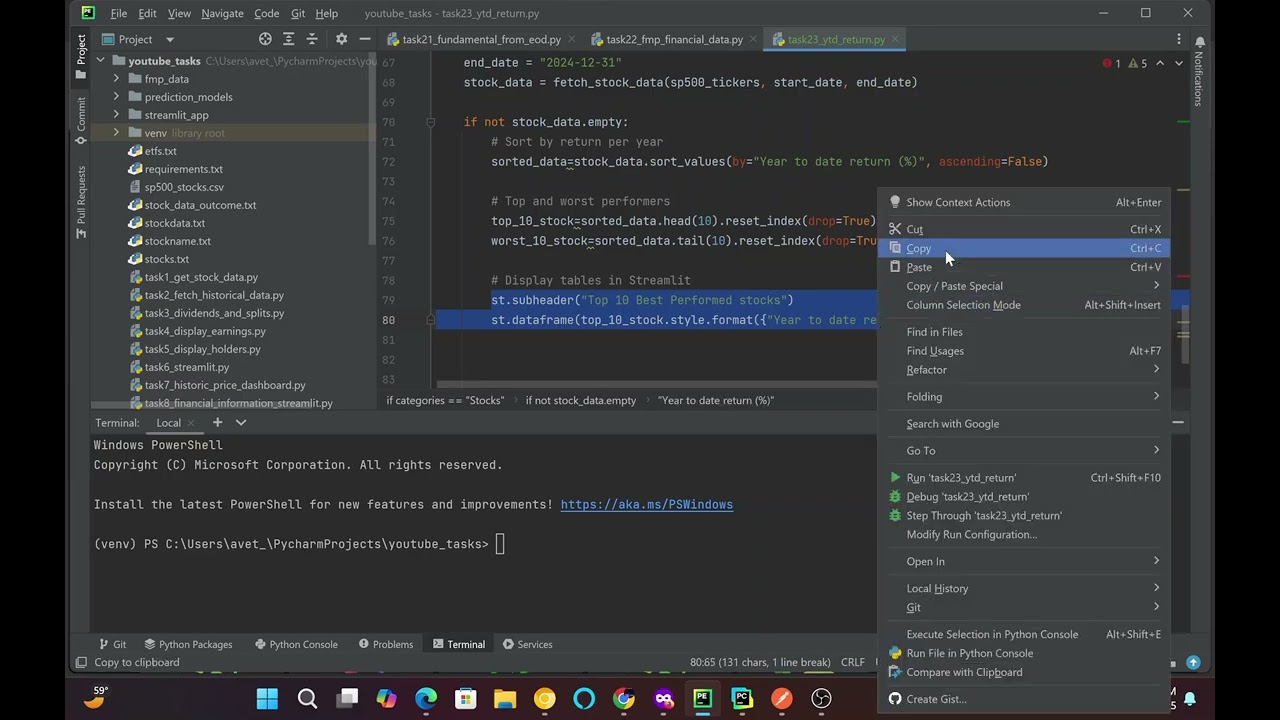Select Copy in the context menu

point(1024,248)
